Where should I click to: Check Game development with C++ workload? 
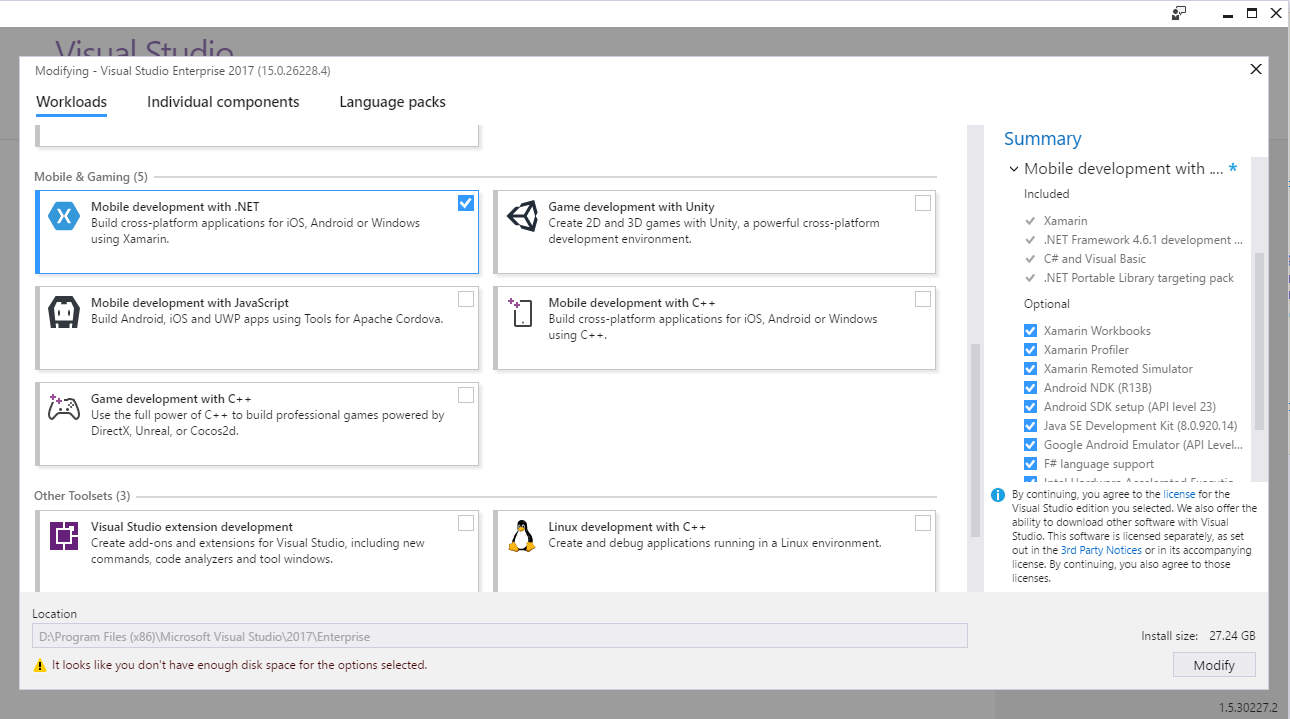coord(466,395)
